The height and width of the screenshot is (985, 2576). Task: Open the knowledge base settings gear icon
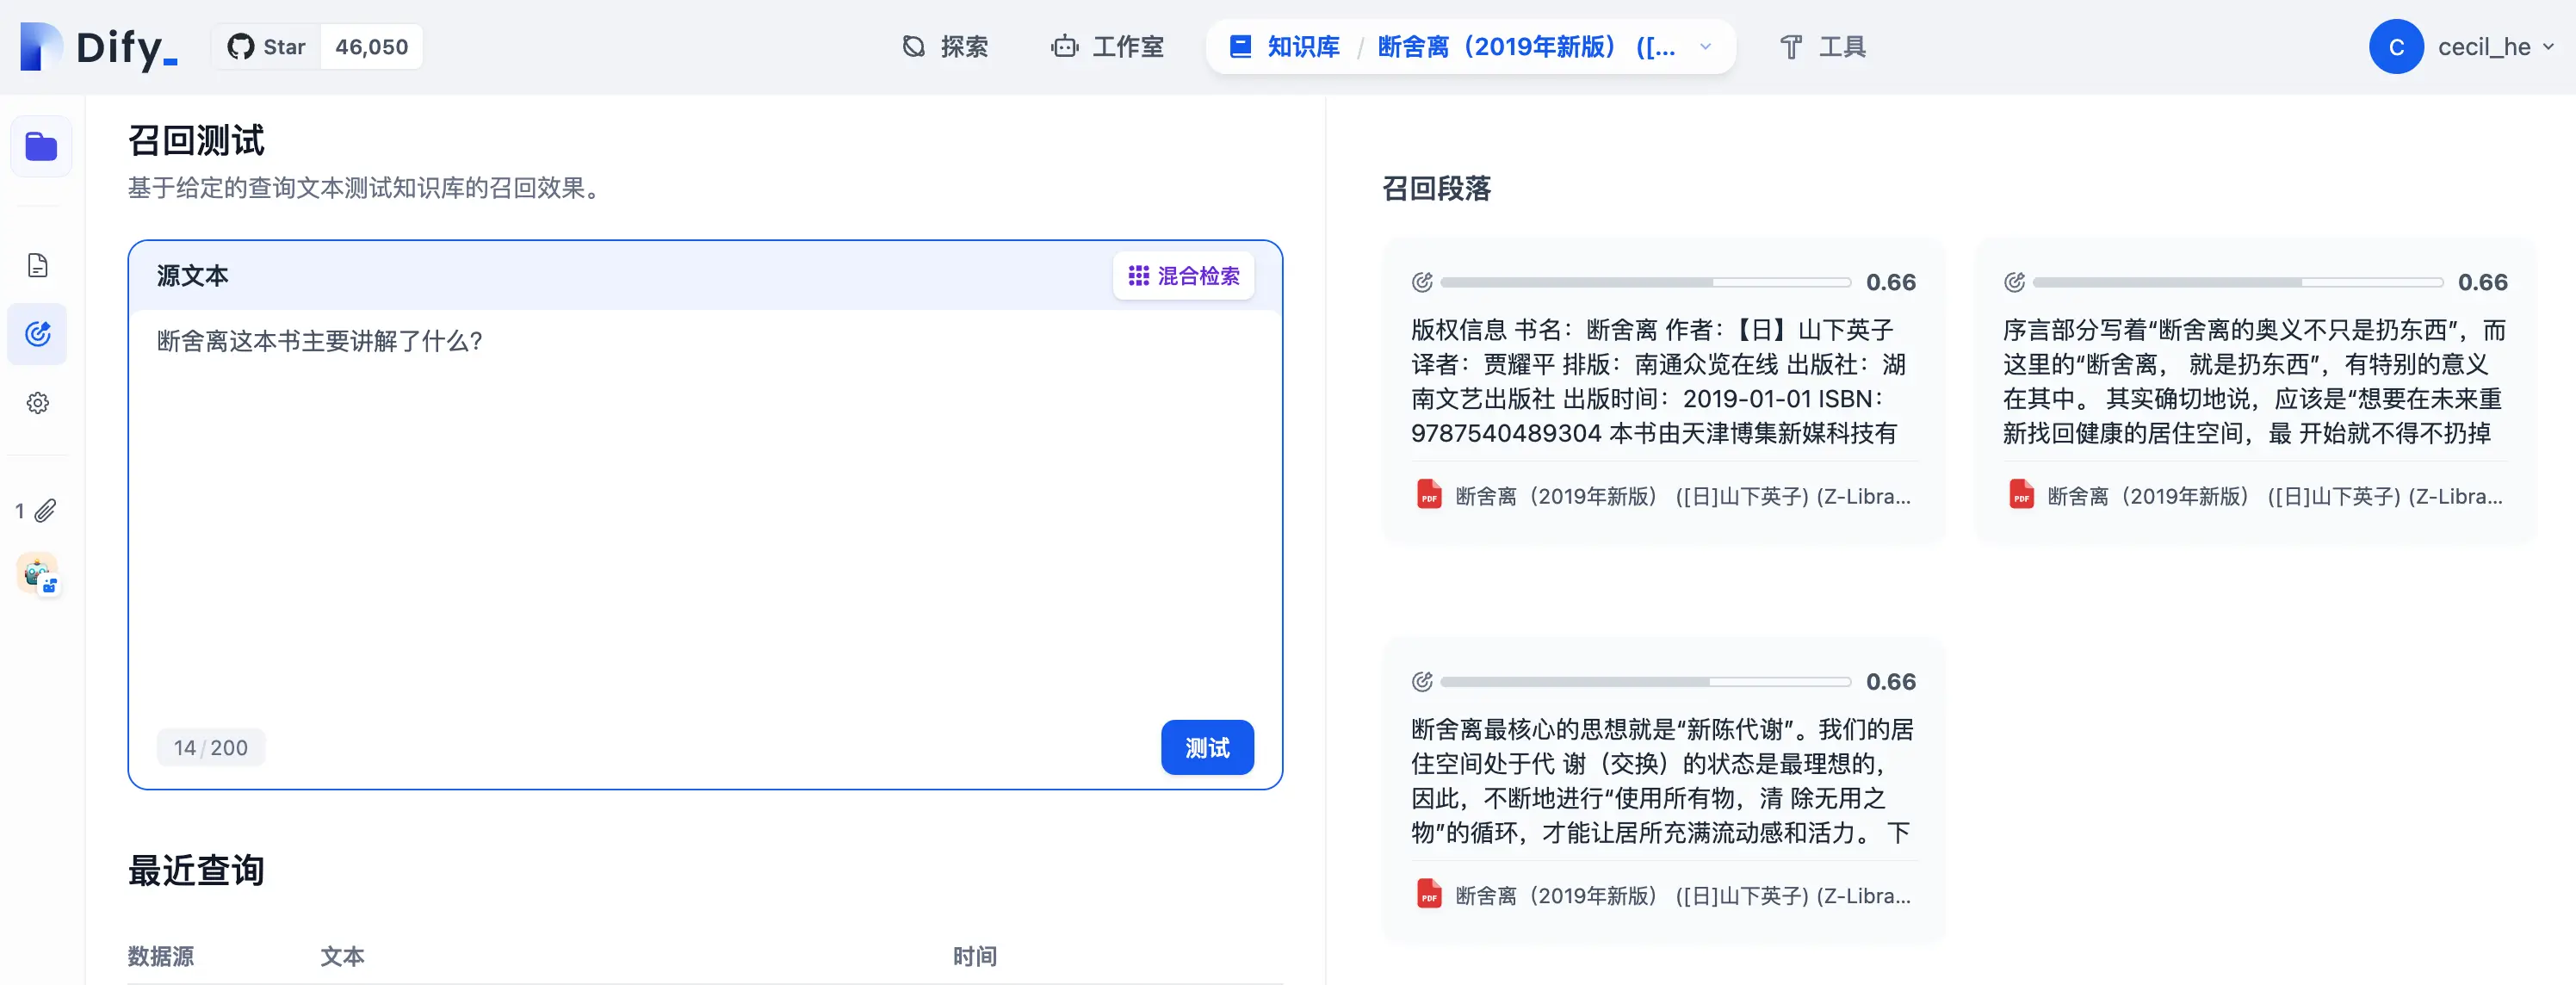(x=38, y=403)
